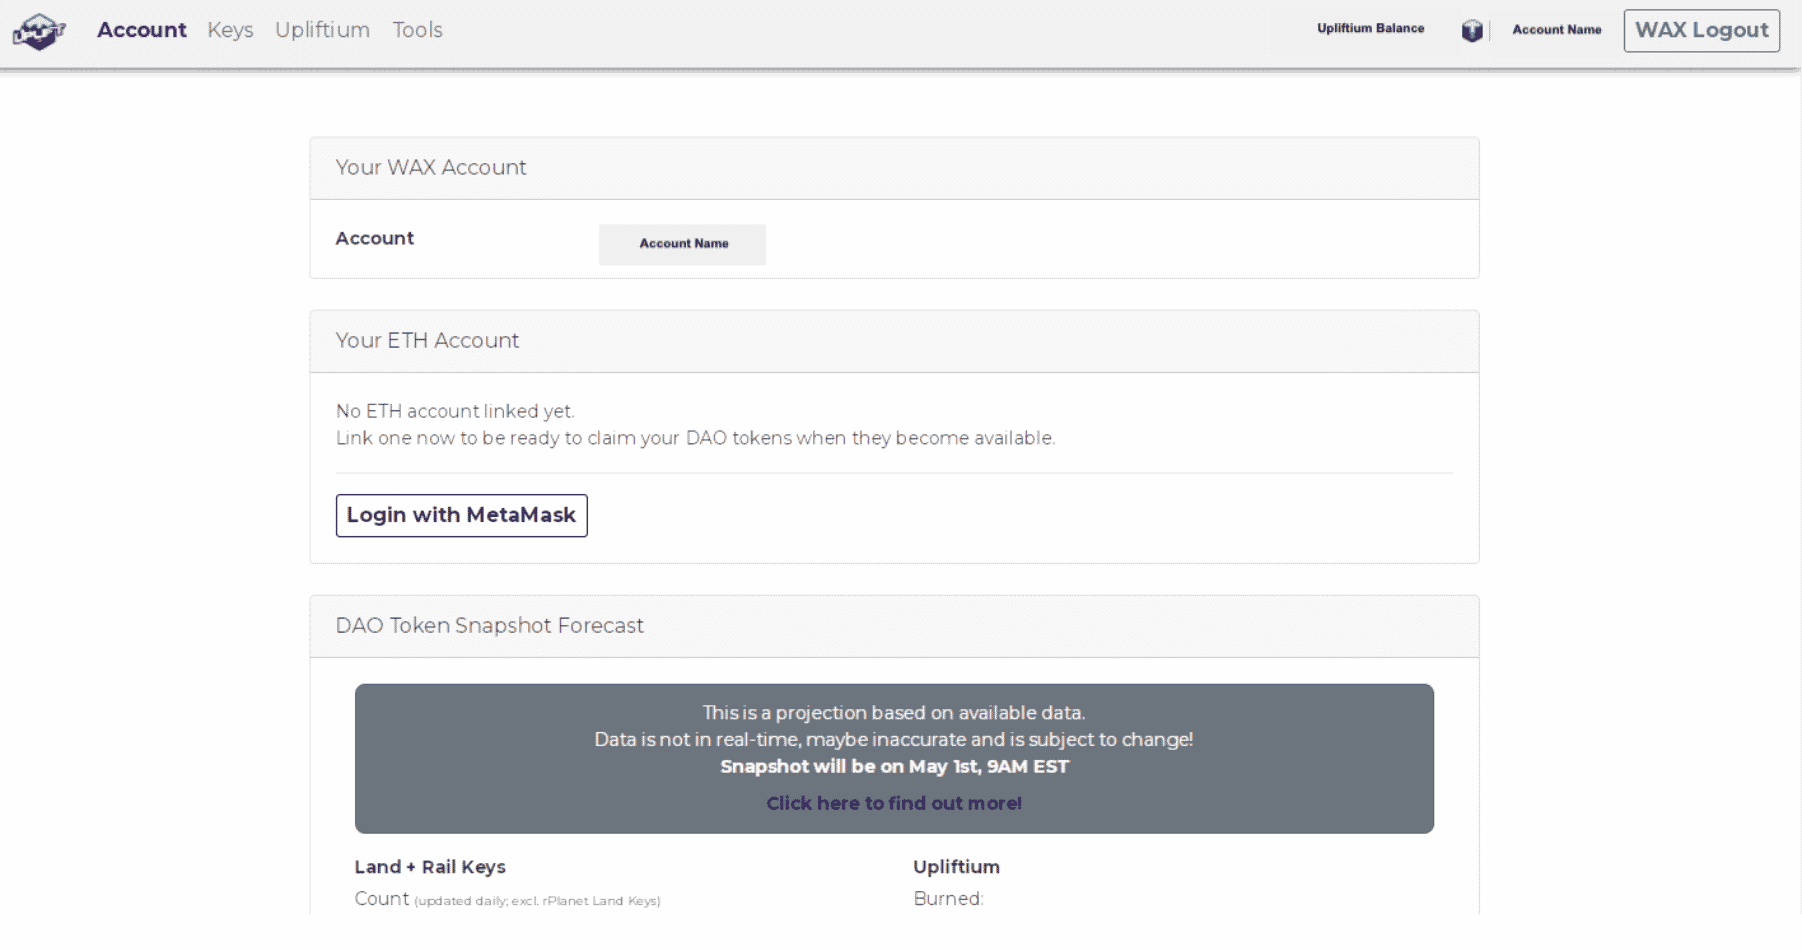Click 'Snapshot will be on May 1st, 9AM EST'

(x=894, y=767)
